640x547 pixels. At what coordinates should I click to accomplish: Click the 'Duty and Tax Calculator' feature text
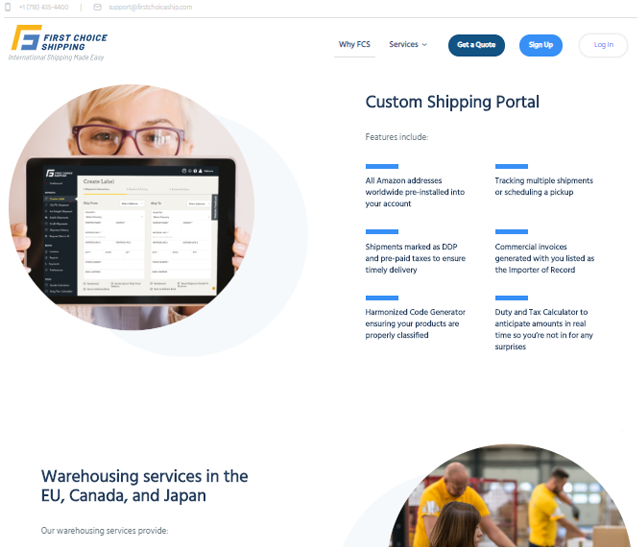[x=544, y=329]
